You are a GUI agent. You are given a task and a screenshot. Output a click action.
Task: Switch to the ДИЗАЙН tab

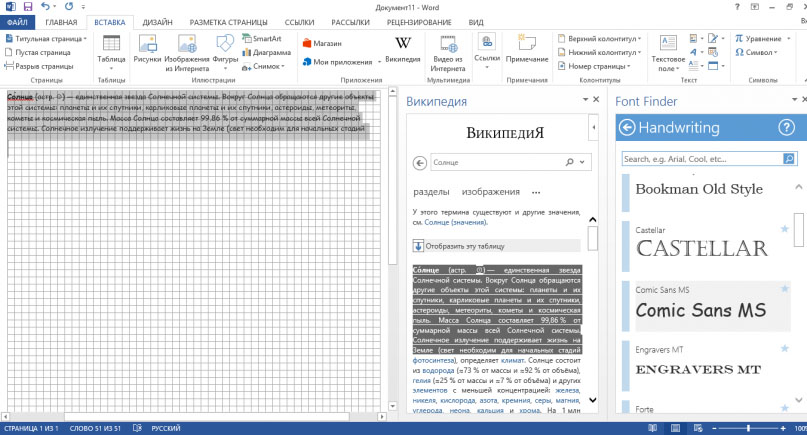157,22
